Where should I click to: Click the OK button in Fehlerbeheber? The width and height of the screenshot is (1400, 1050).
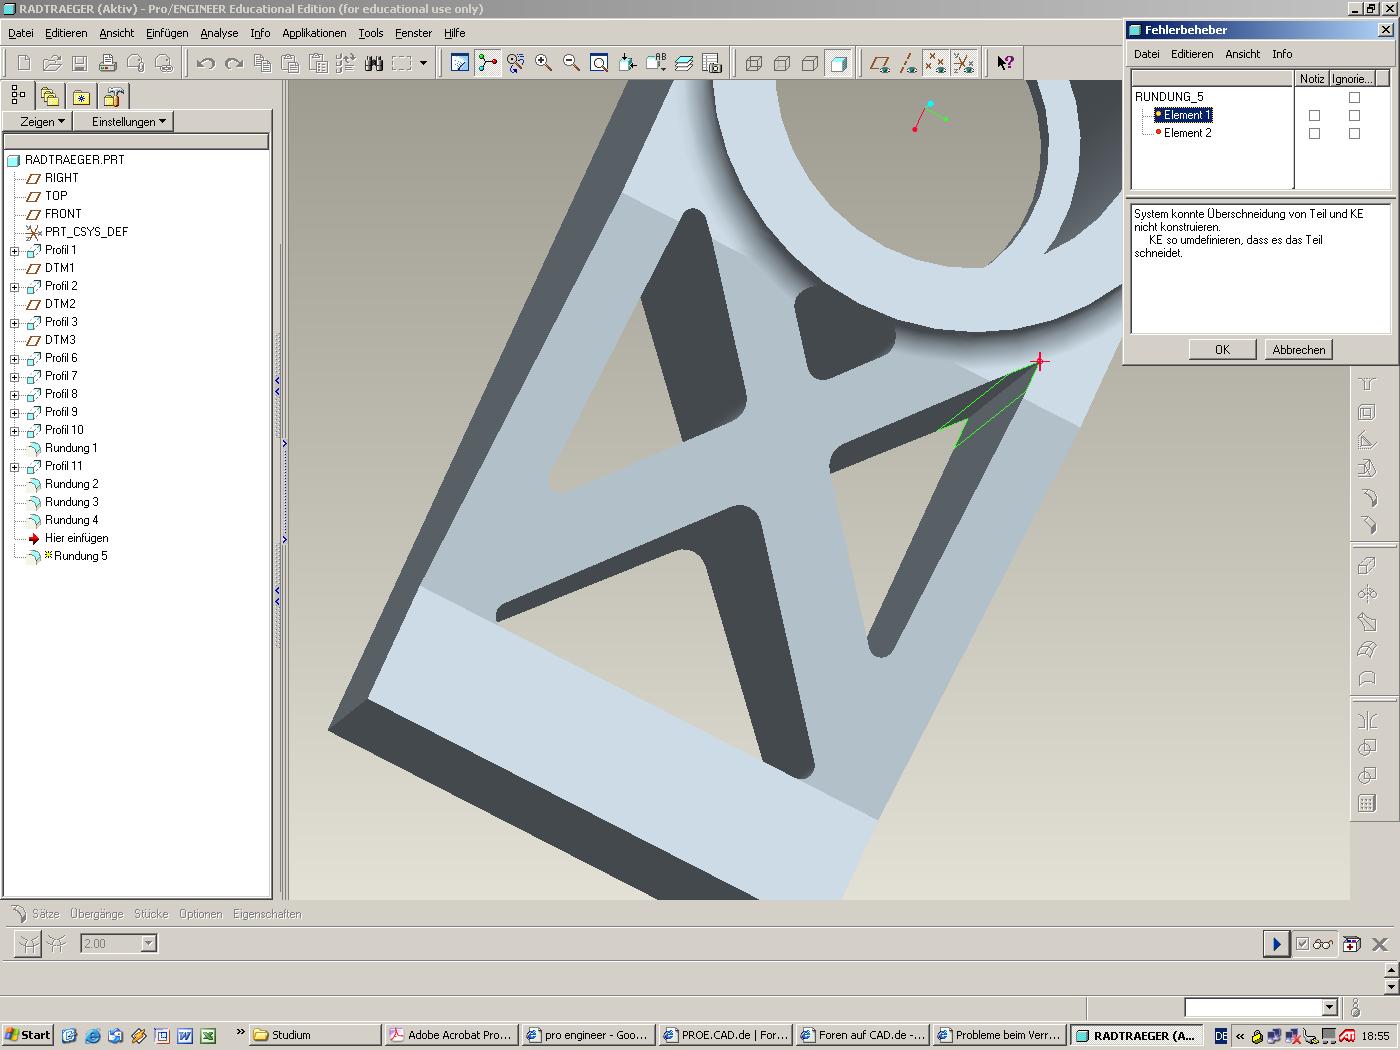click(1222, 350)
